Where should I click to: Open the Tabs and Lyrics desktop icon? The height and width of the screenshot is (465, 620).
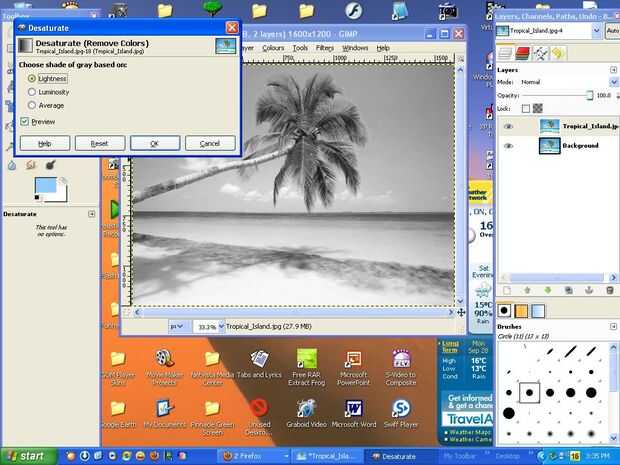[x=259, y=364]
